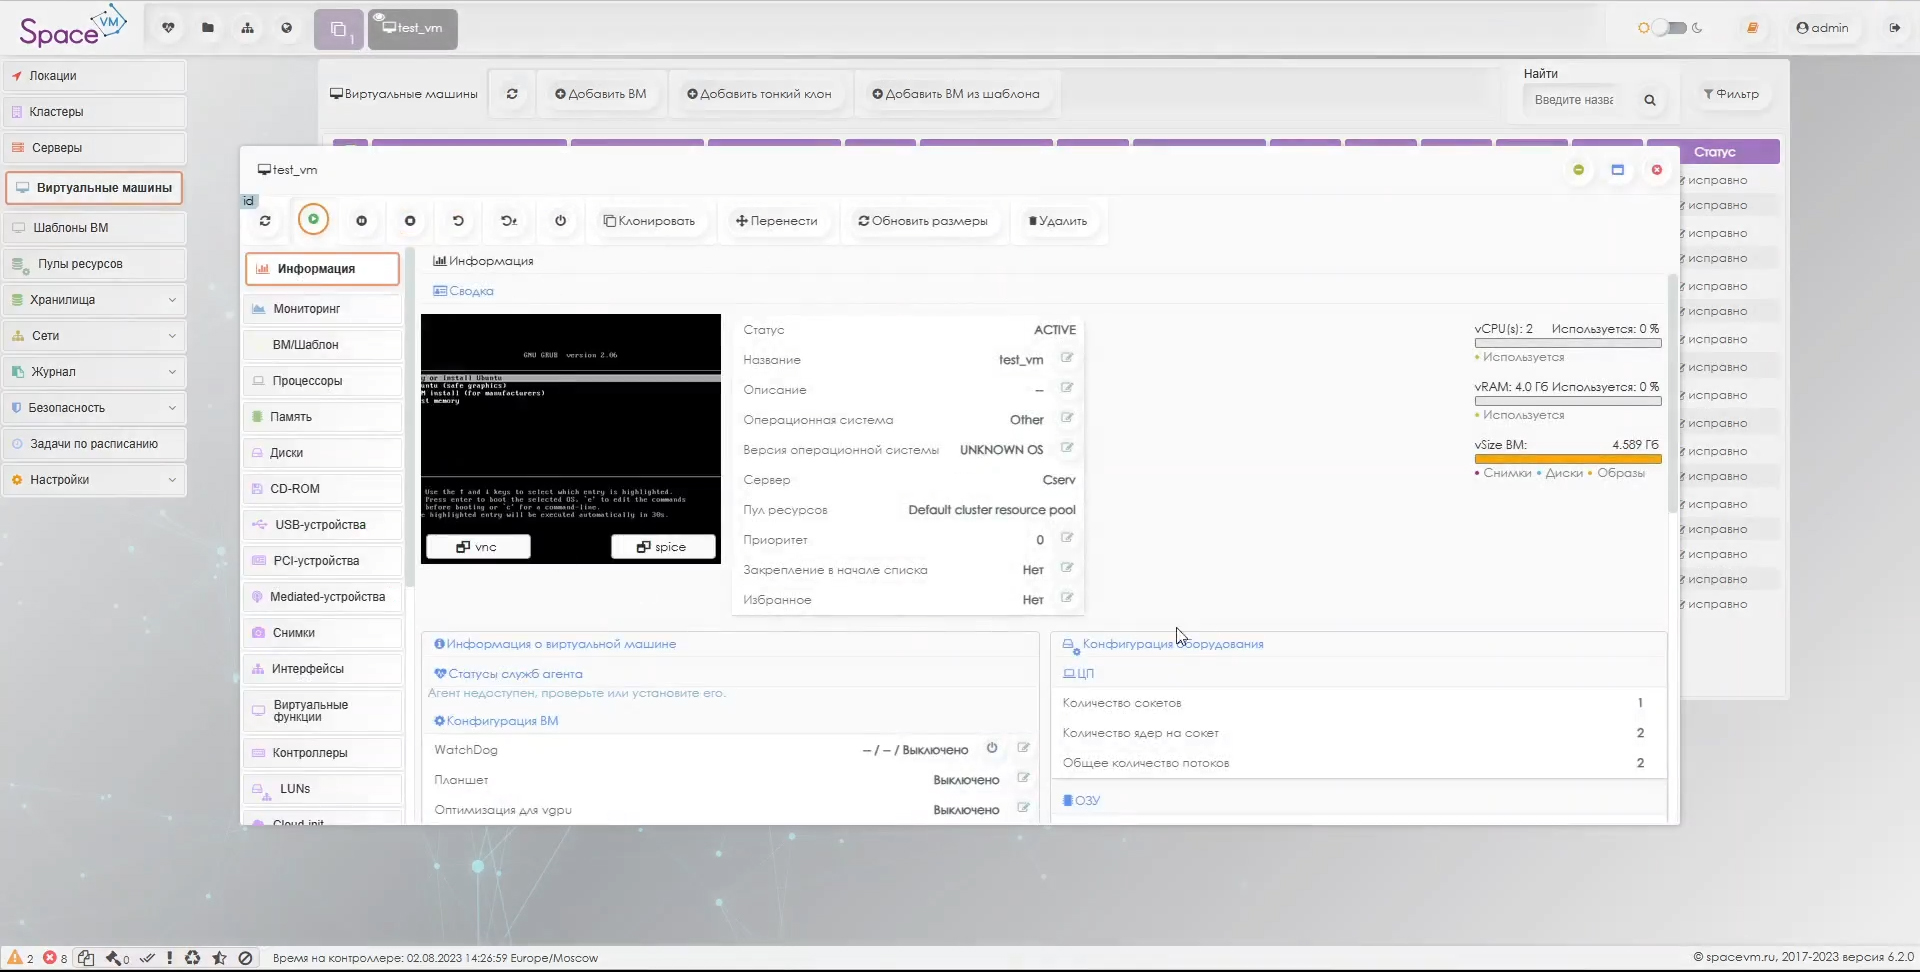
Task: Click Add thin clone button
Action: click(760, 94)
